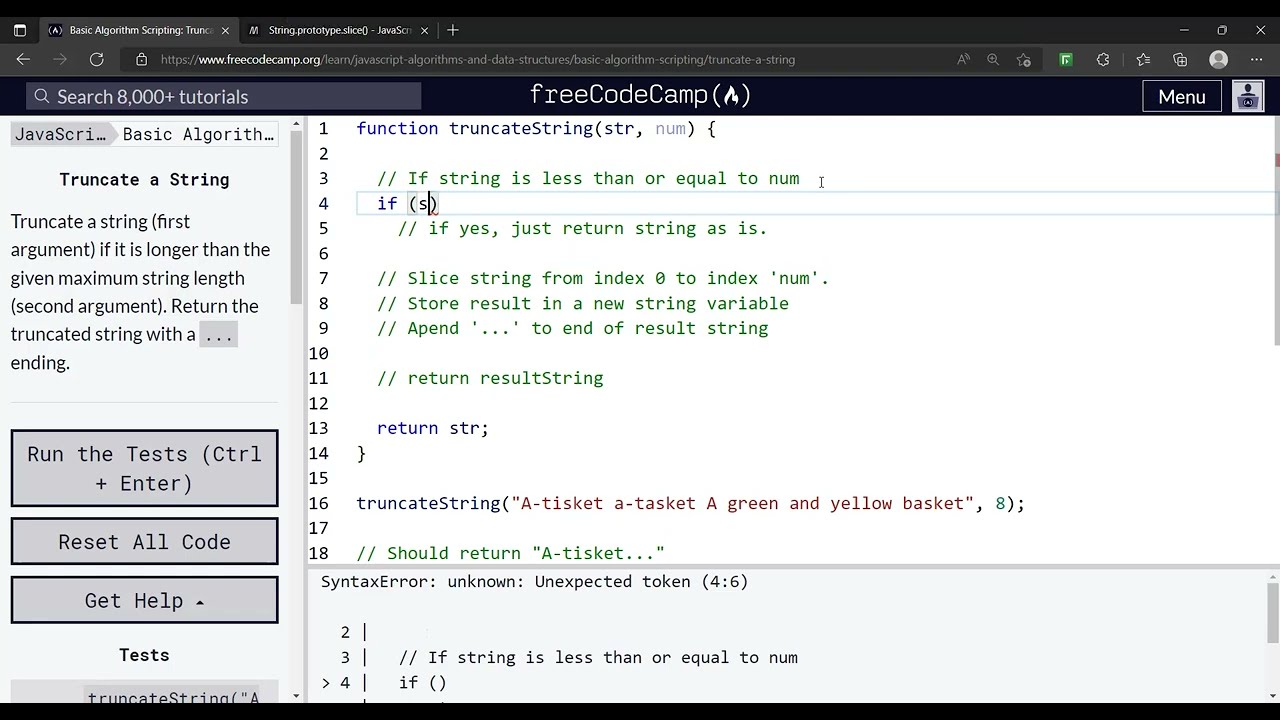Open the Basic Algorithm breadcrumb link
This screenshot has height=720, width=1280.
coord(198,134)
